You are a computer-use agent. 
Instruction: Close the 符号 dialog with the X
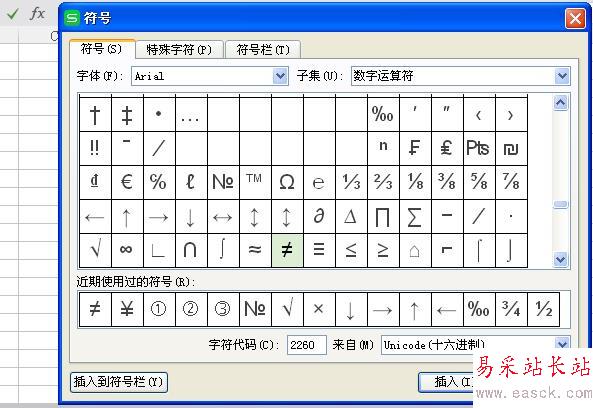[x=575, y=18]
